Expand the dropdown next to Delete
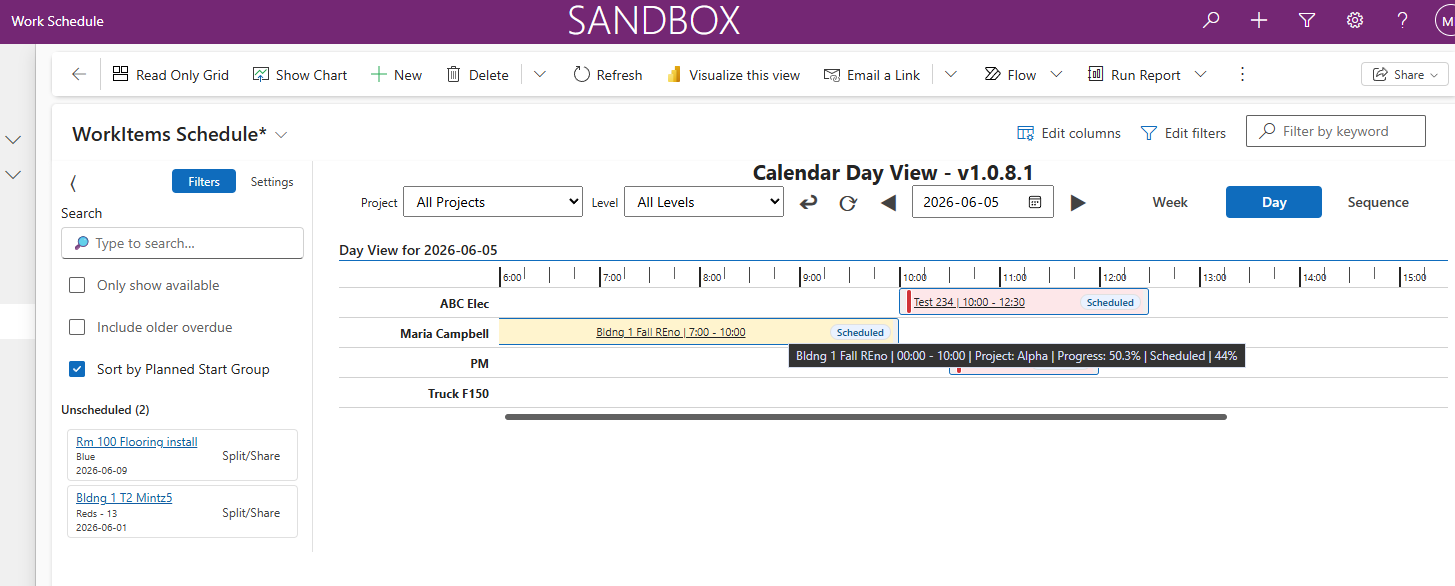1455x586 pixels. [540, 74]
